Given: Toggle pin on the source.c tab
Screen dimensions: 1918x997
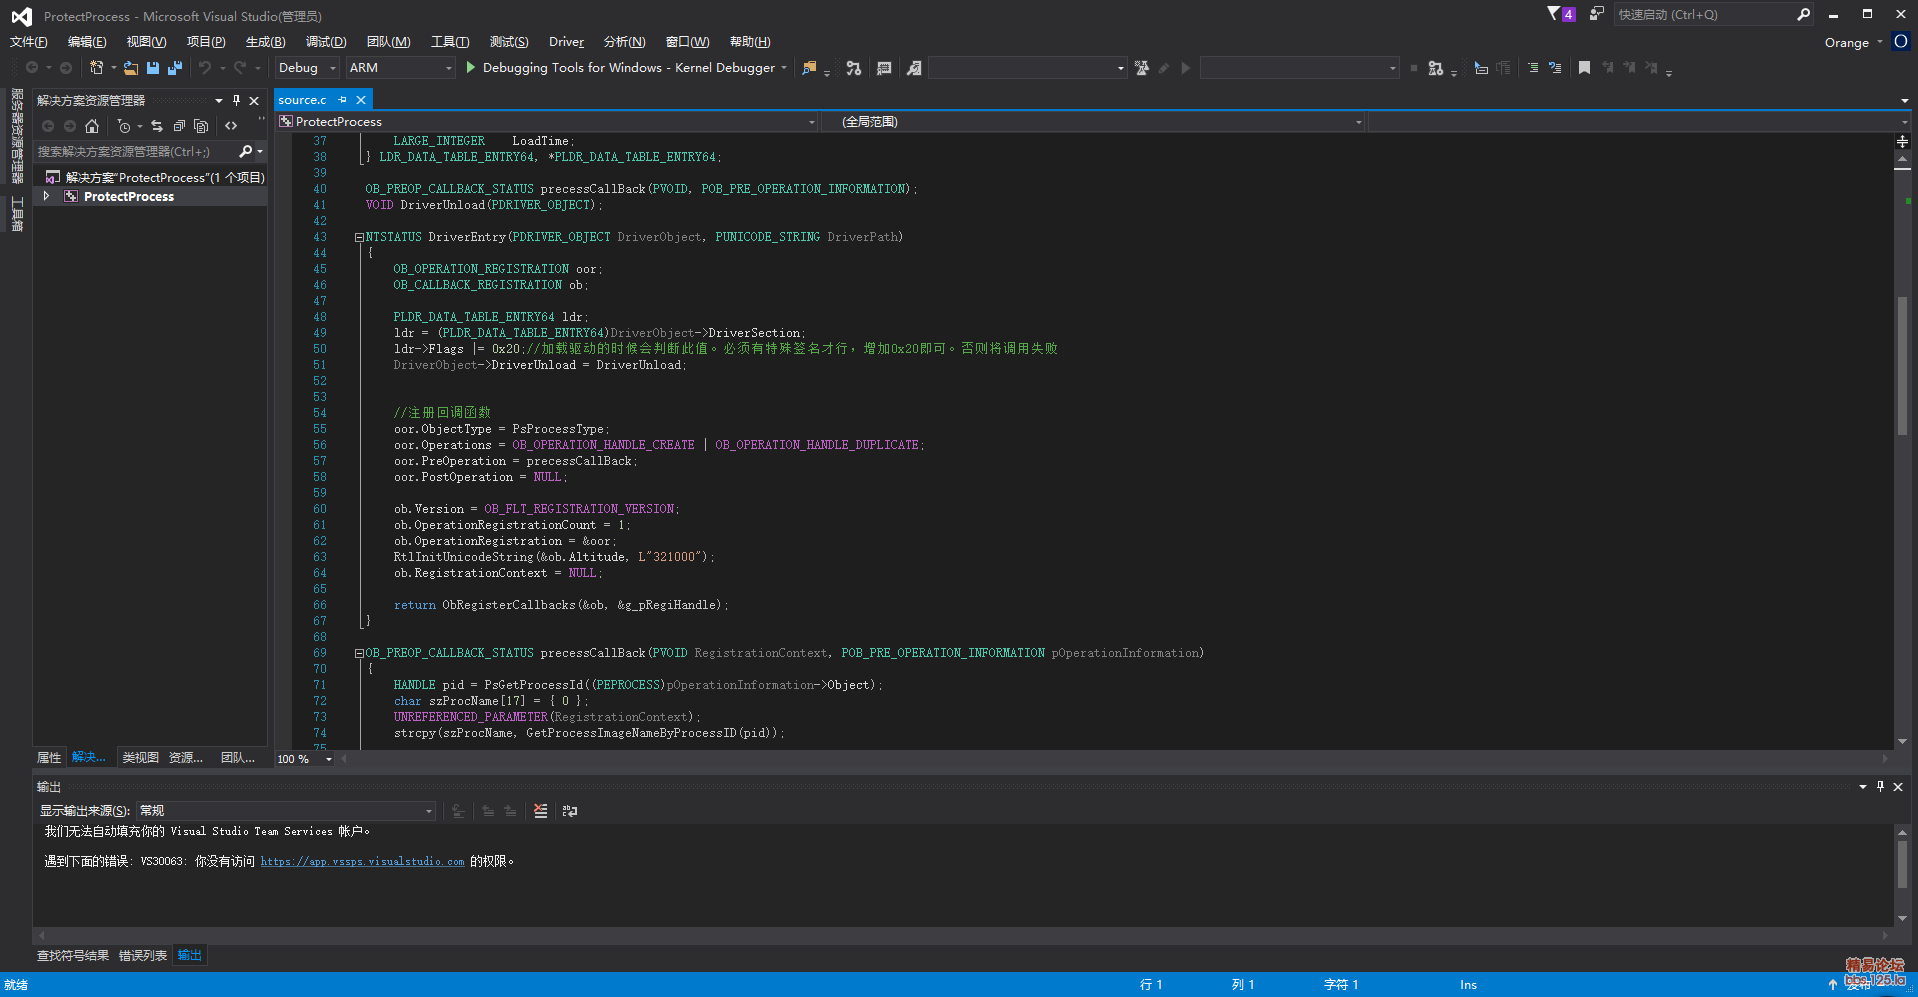Looking at the screenshot, I should click(342, 100).
